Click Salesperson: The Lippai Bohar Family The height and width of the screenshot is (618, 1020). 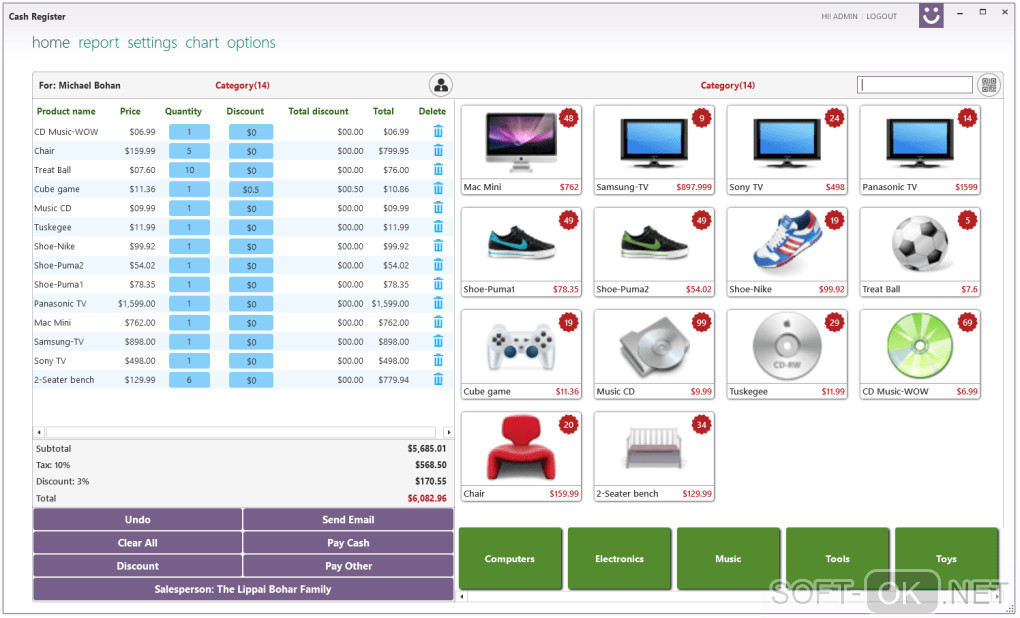pyautogui.click(x=243, y=589)
